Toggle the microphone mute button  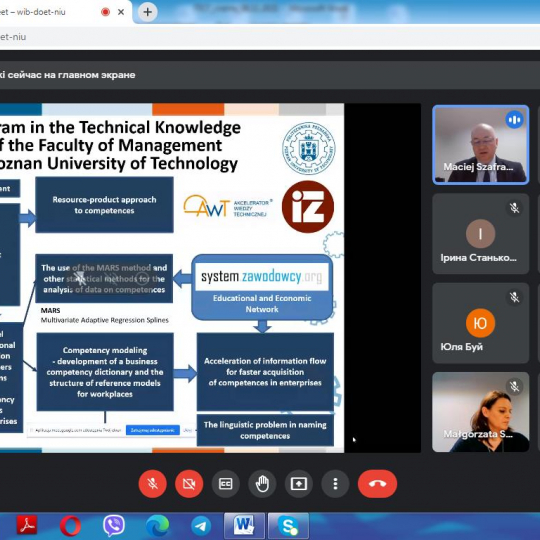point(153,484)
